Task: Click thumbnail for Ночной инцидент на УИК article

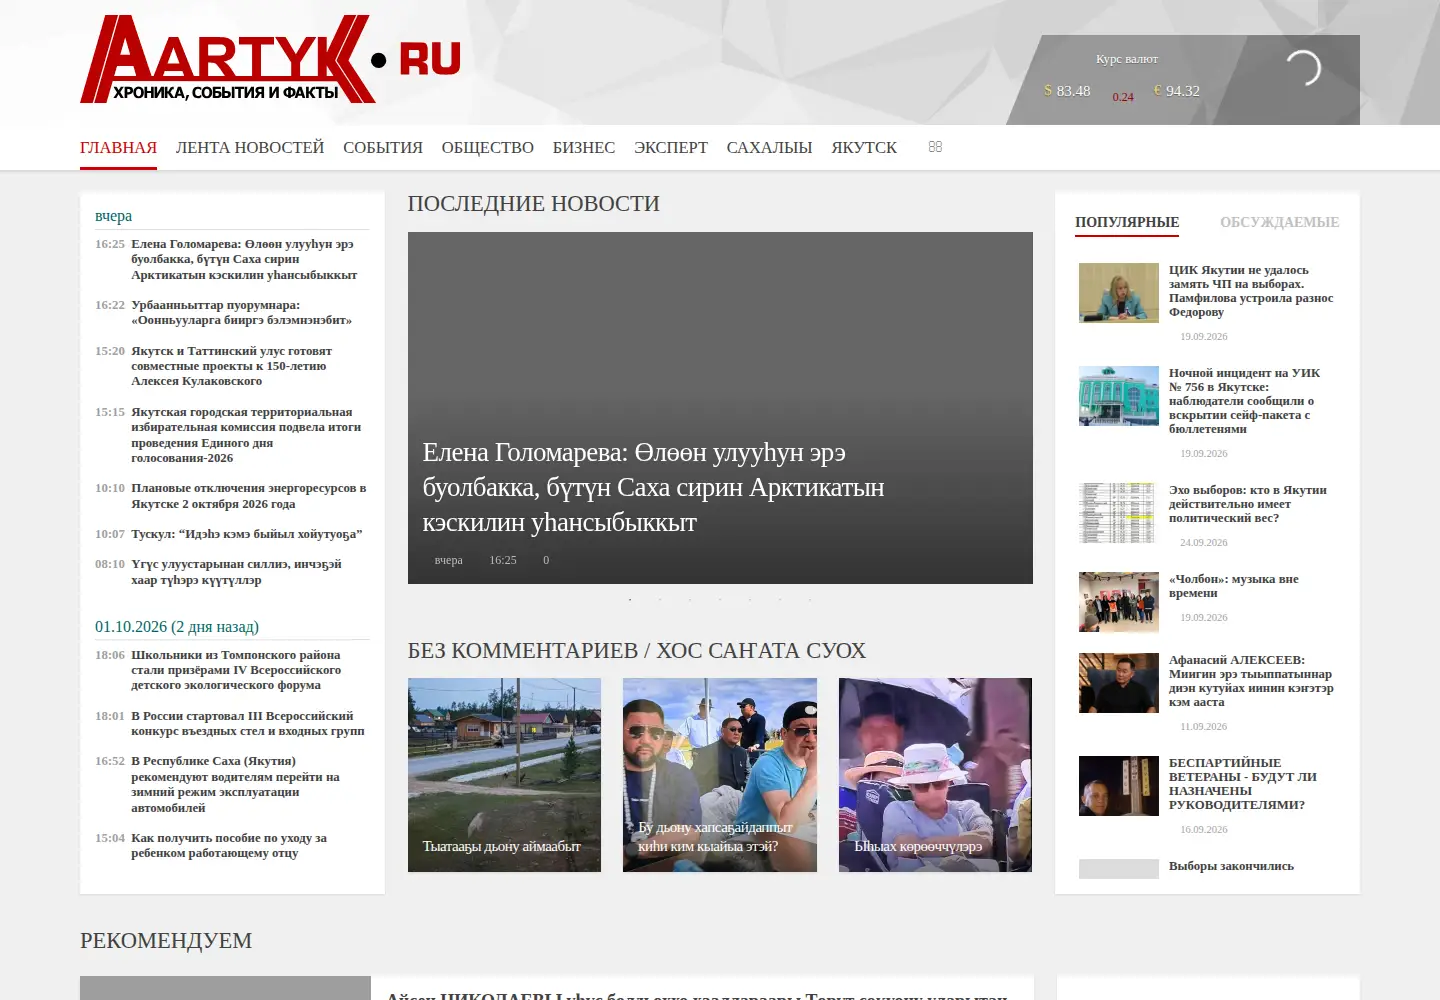Action: click(x=1119, y=396)
